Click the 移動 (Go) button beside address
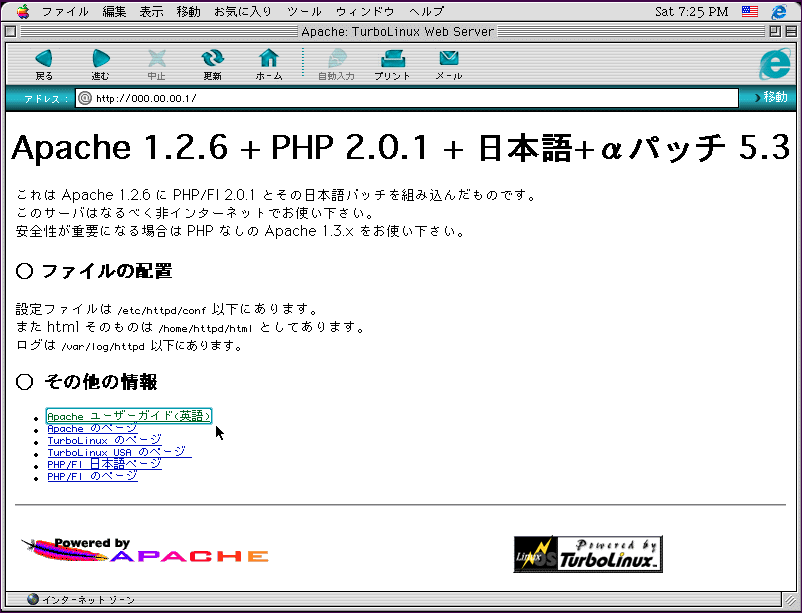 tap(771, 97)
